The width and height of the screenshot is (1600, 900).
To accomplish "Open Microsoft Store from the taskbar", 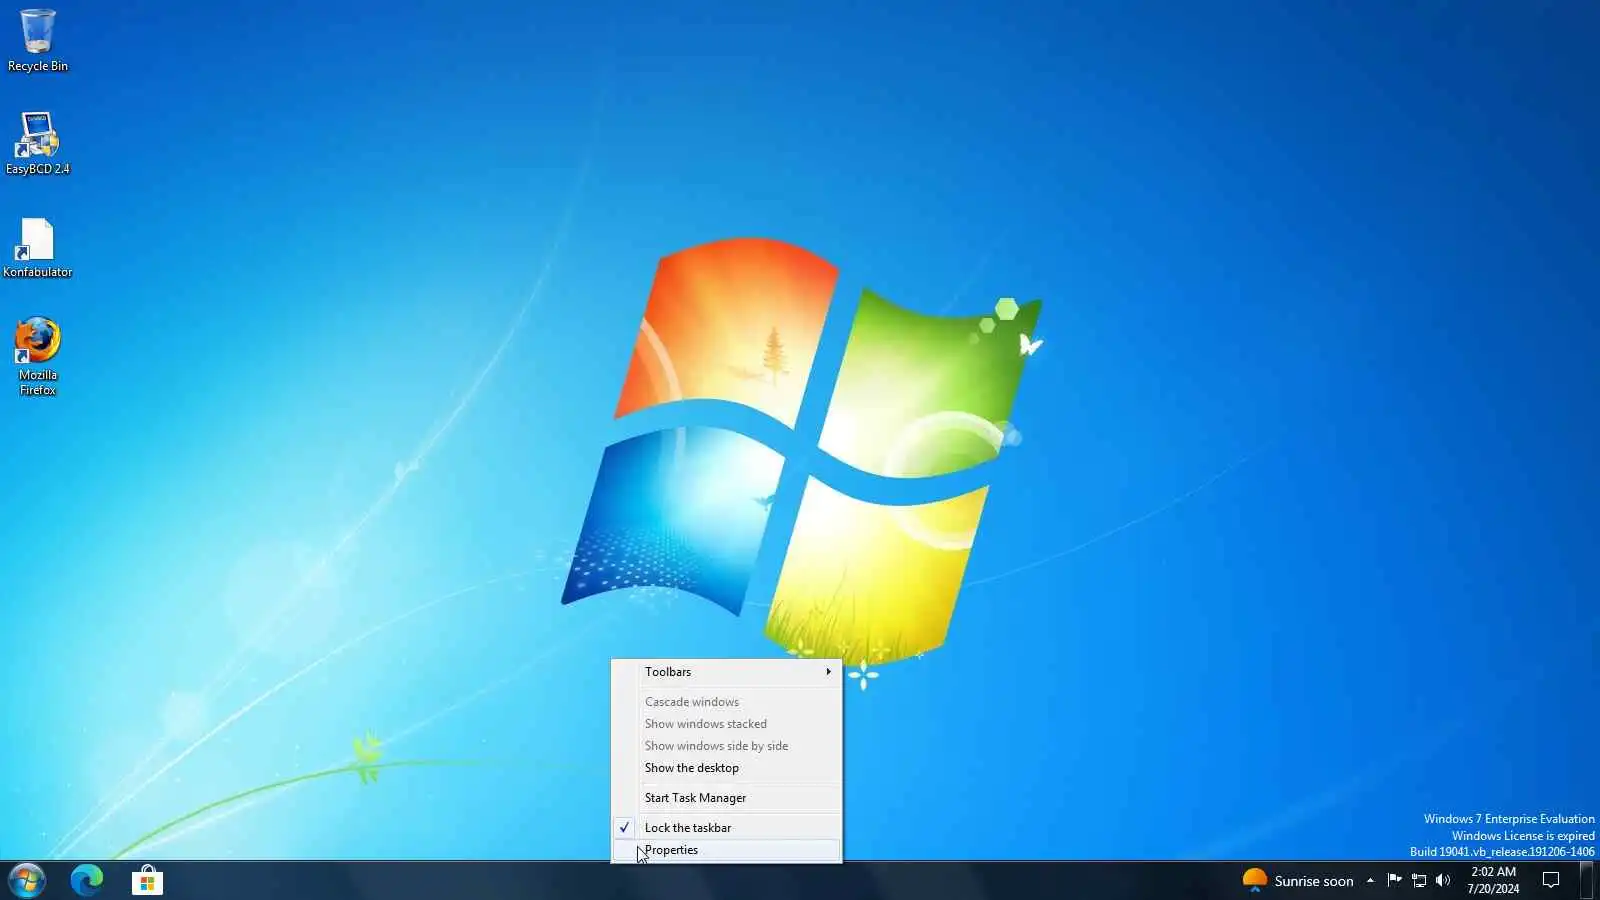I will (x=147, y=880).
